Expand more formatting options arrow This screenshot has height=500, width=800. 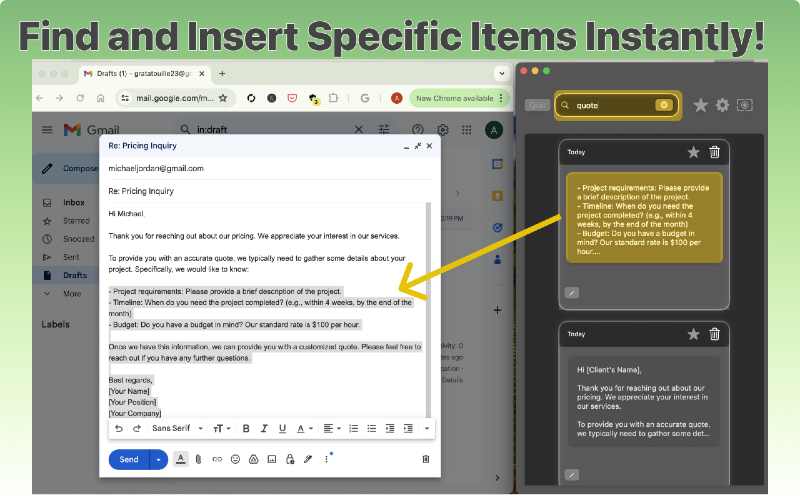tap(427, 429)
